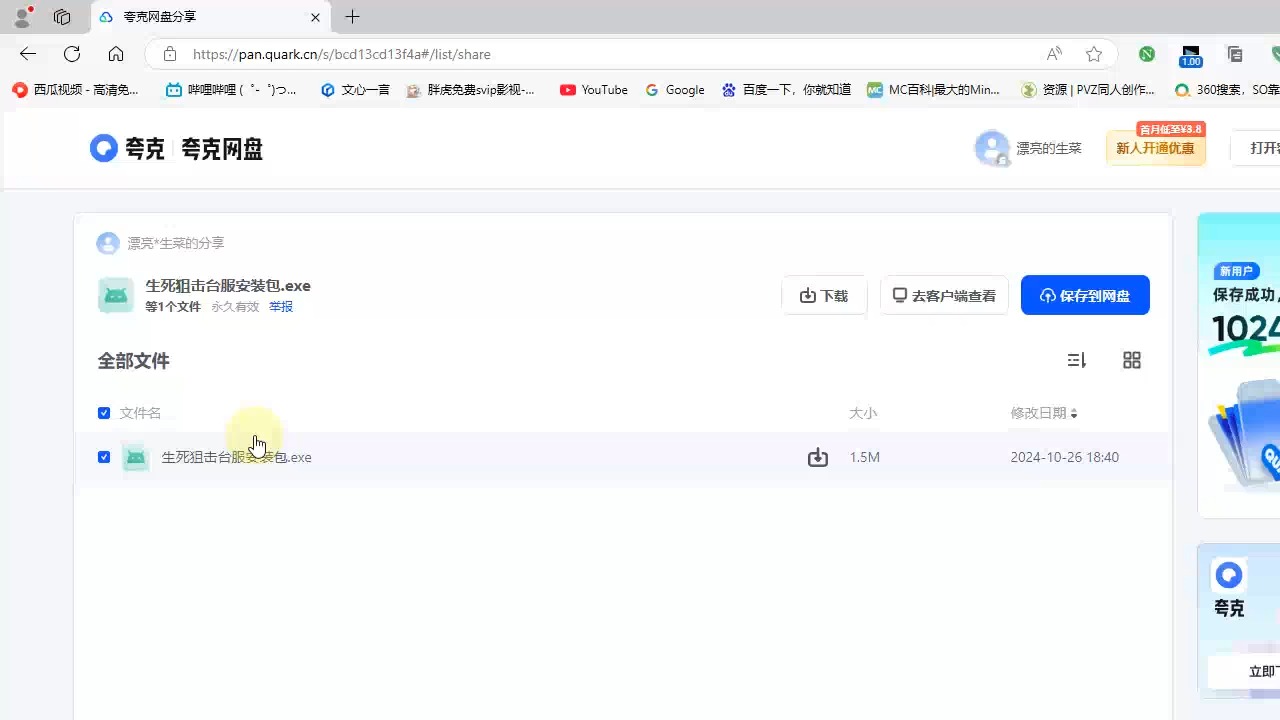Open browser profile avatar icon
This screenshot has height=720, width=1280.
click(22, 16)
